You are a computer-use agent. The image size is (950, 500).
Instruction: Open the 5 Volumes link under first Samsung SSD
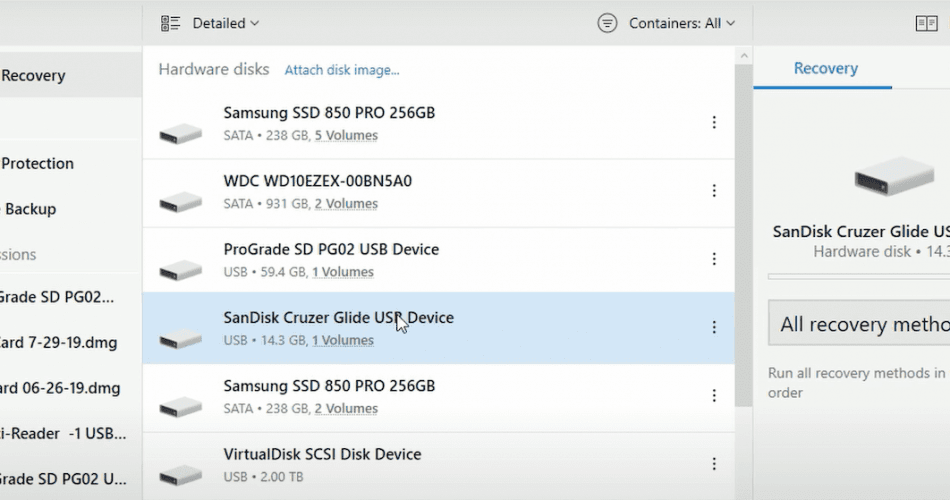point(346,136)
